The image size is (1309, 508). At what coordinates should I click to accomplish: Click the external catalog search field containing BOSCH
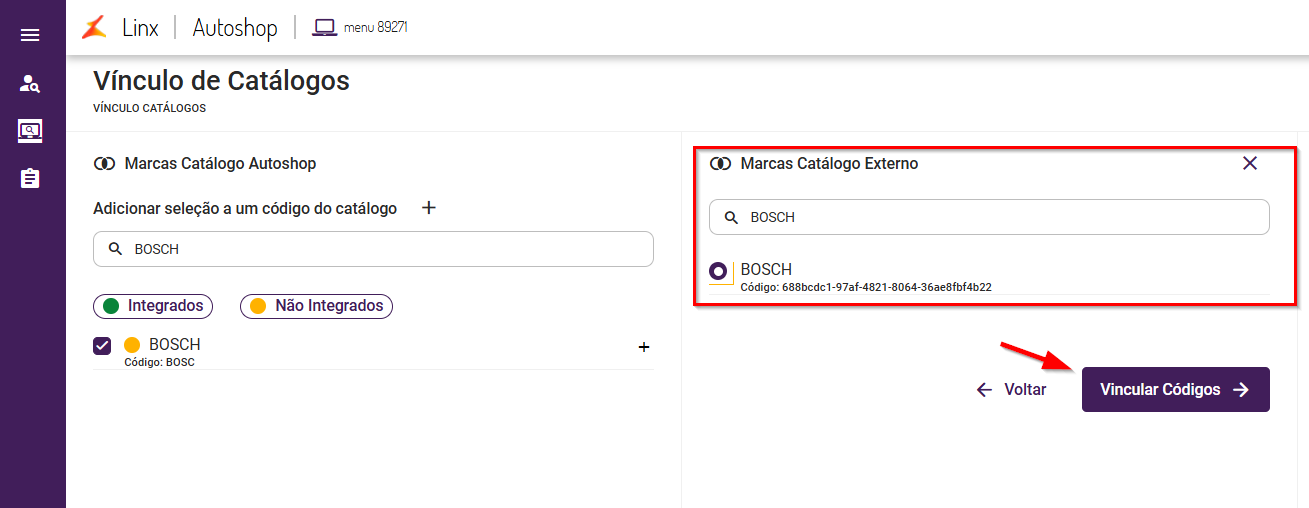[x=989, y=217]
